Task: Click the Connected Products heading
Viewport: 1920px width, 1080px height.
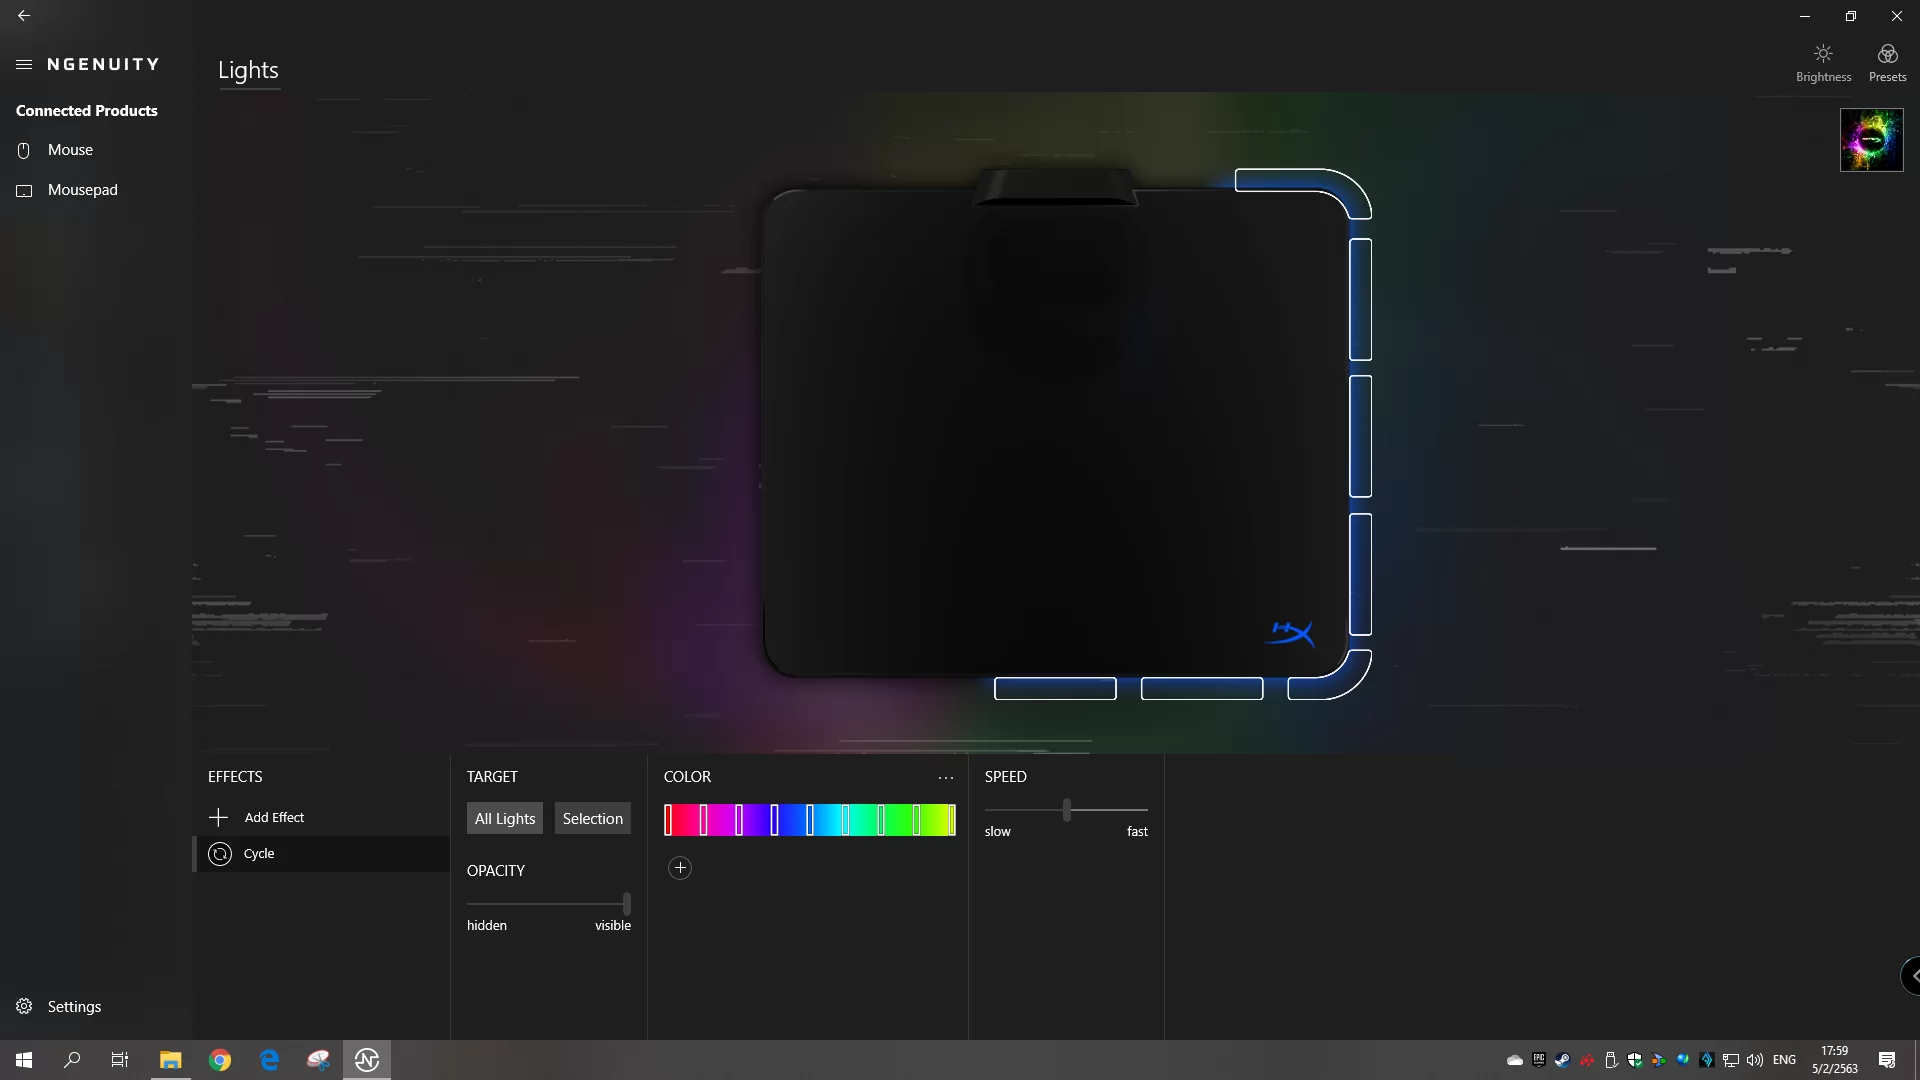Action: (x=87, y=111)
